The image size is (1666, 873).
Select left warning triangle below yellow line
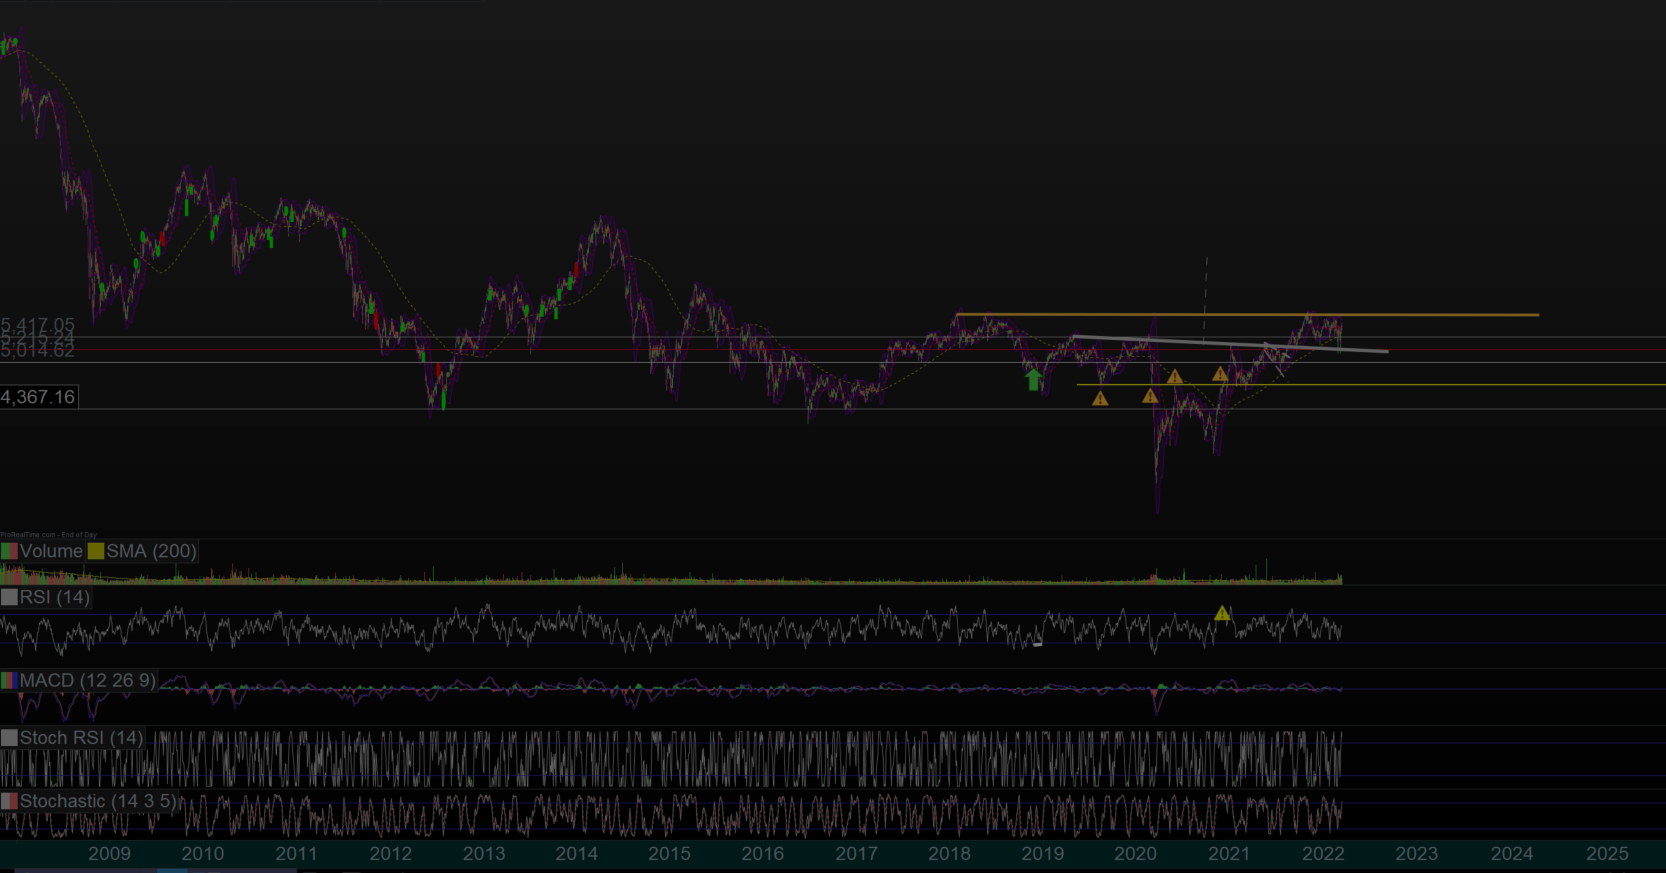(1100, 399)
